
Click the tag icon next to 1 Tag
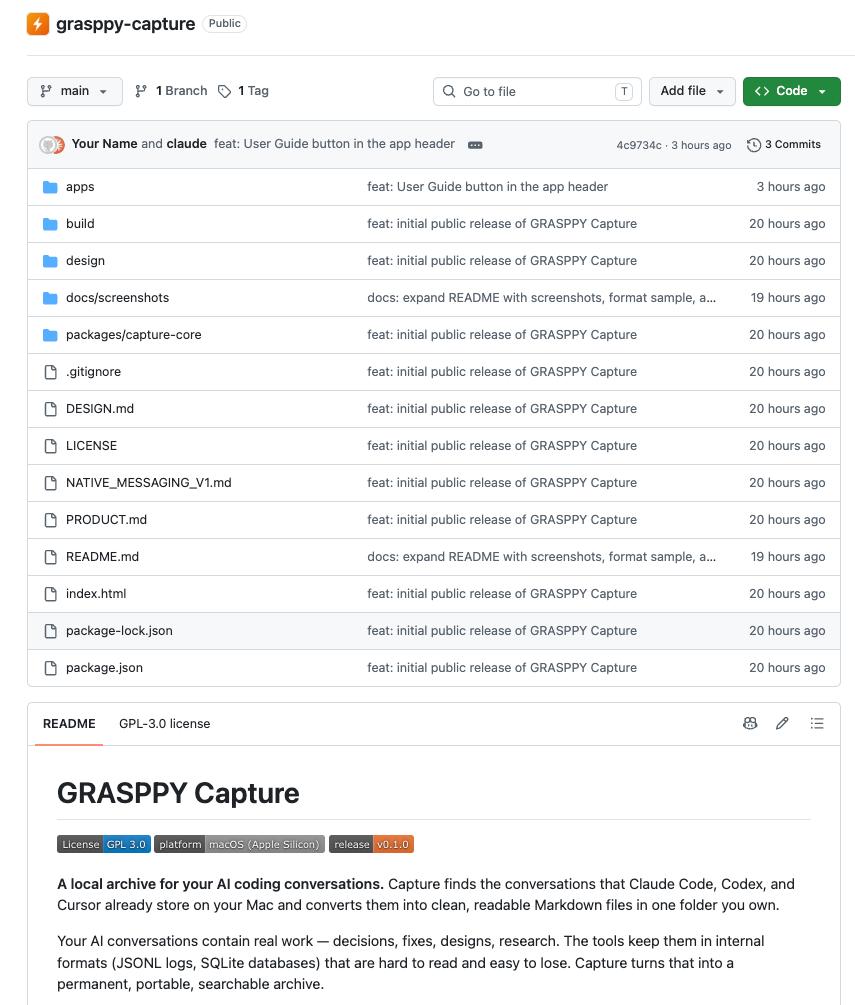coord(224,91)
